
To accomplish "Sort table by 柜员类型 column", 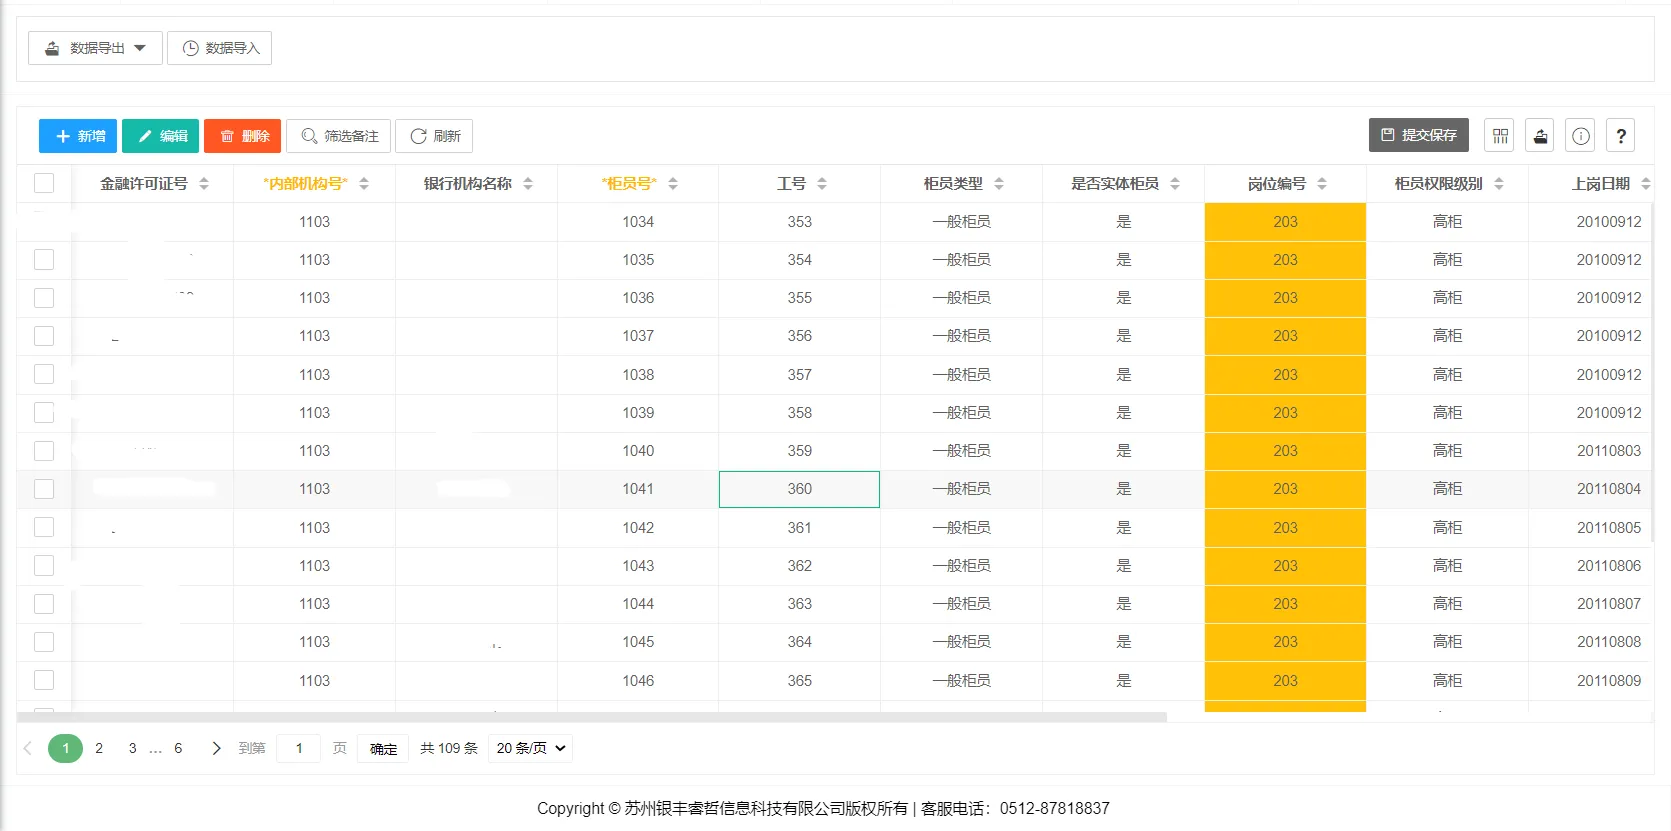I will 999,184.
